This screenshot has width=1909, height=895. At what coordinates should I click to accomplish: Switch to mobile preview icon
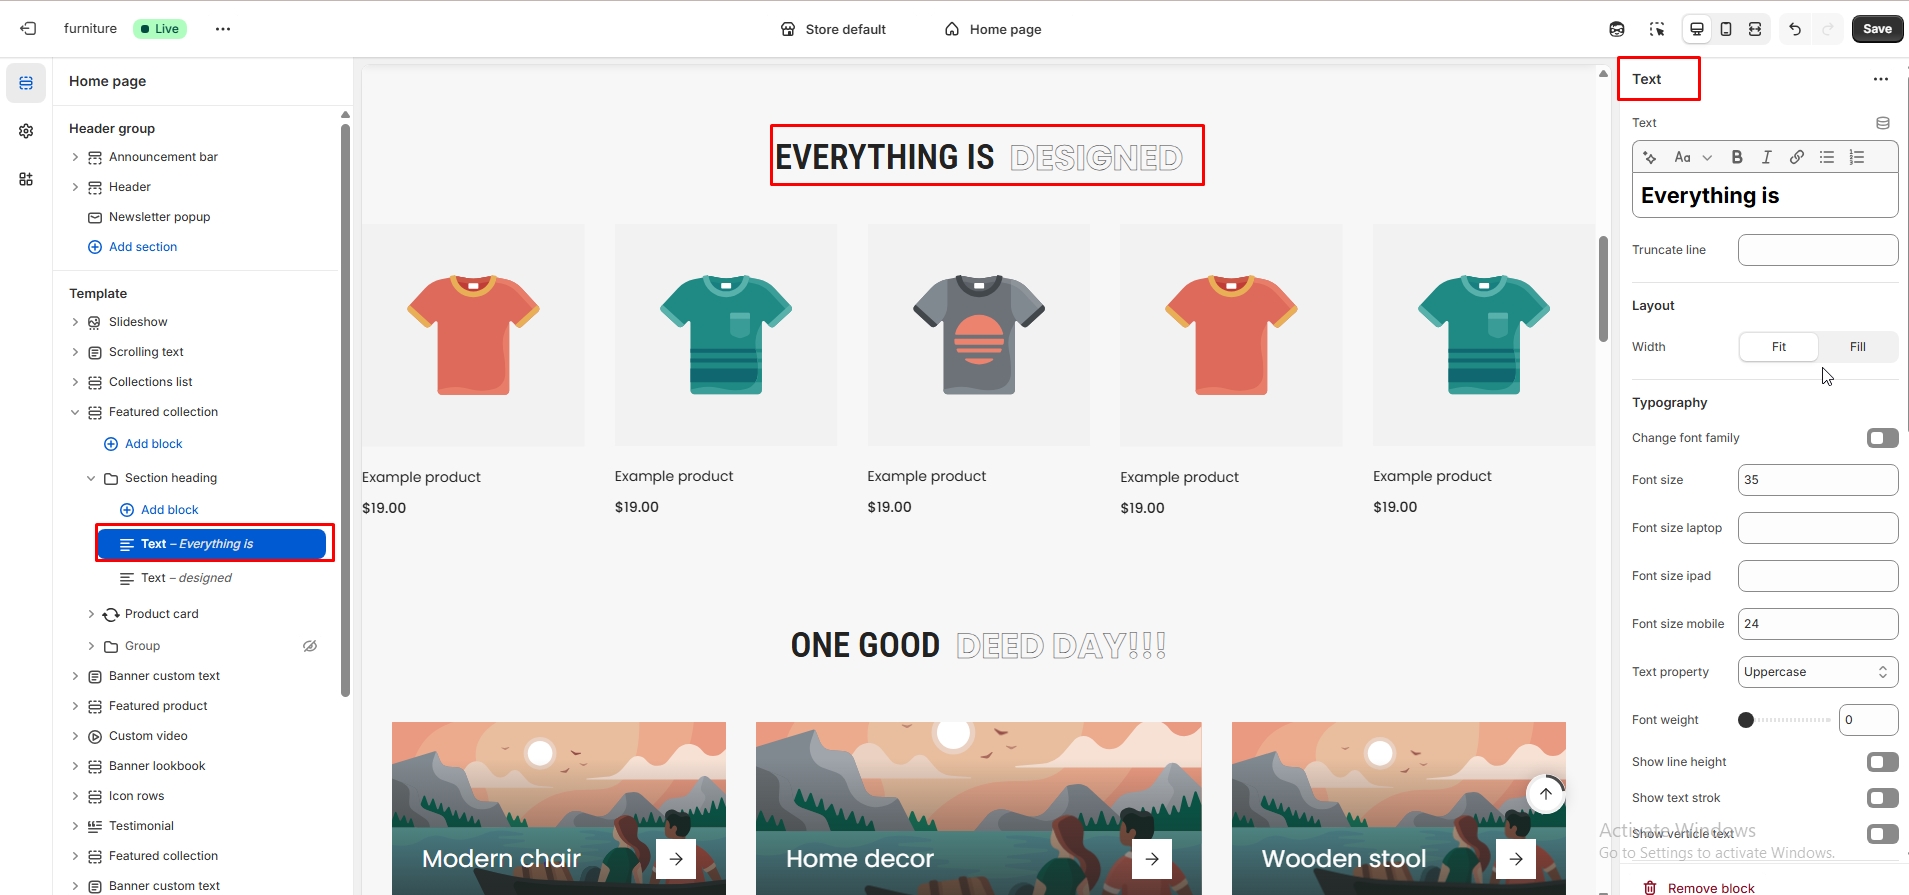[x=1726, y=29]
